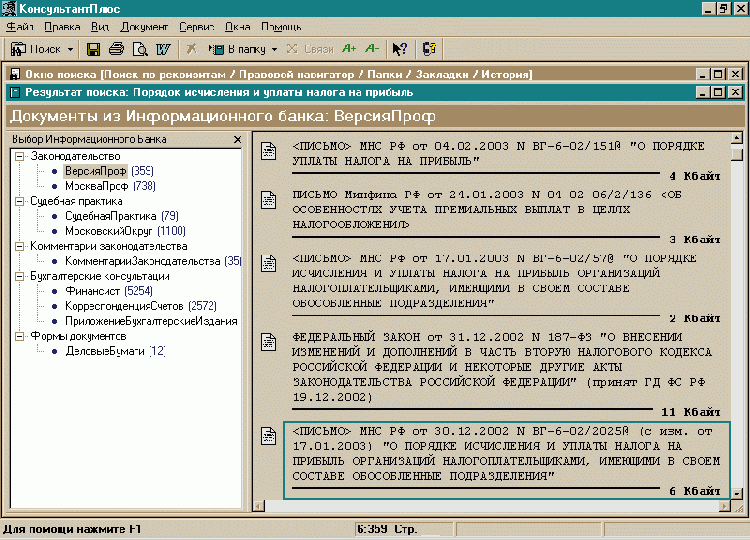Collapse the Комментарии законодательства node

point(20,246)
